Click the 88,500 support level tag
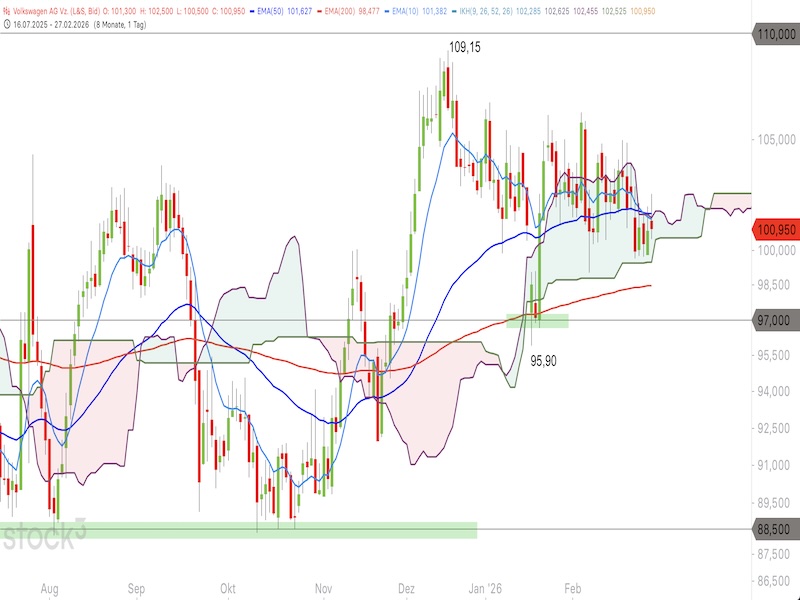800x600 pixels. pyautogui.click(x=776, y=529)
